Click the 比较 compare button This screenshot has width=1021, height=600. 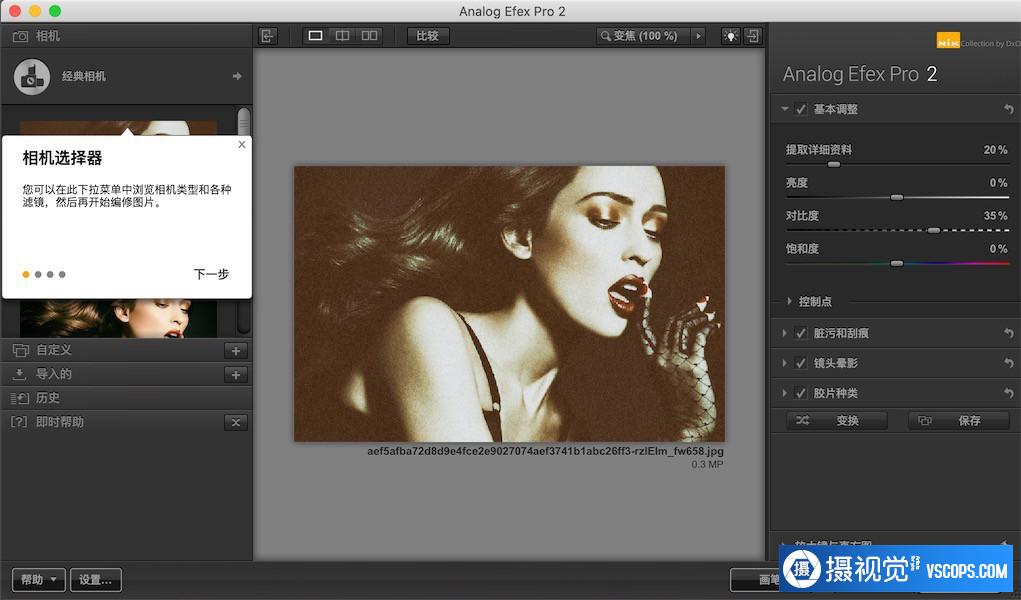click(x=428, y=36)
